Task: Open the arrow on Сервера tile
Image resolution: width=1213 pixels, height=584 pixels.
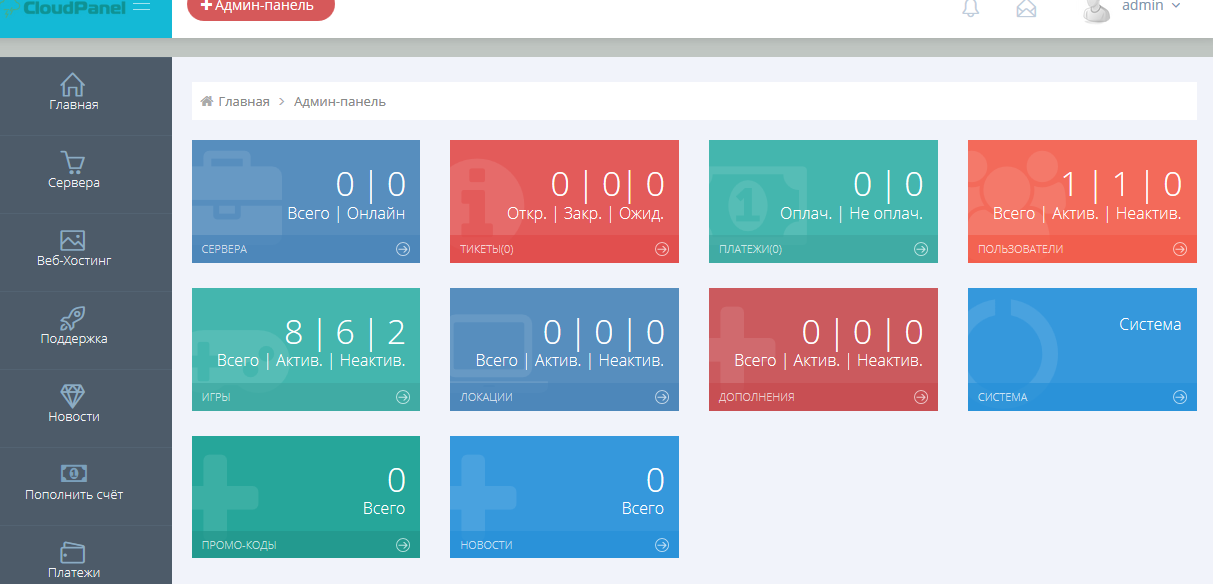Action: pyautogui.click(x=402, y=249)
